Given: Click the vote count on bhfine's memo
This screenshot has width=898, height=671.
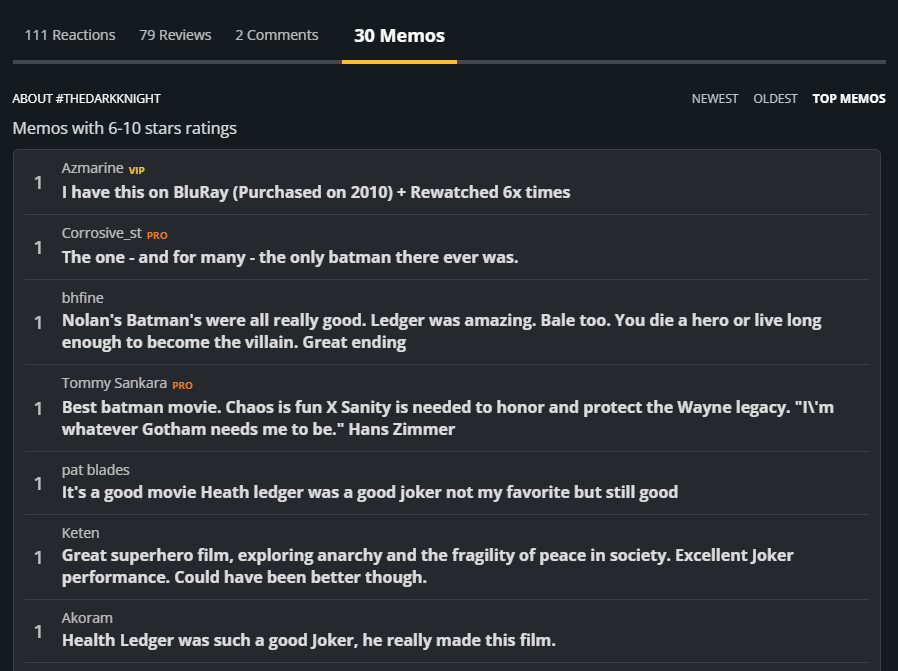Looking at the screenshot, I should pyautogui.click(x=38, y=322).
